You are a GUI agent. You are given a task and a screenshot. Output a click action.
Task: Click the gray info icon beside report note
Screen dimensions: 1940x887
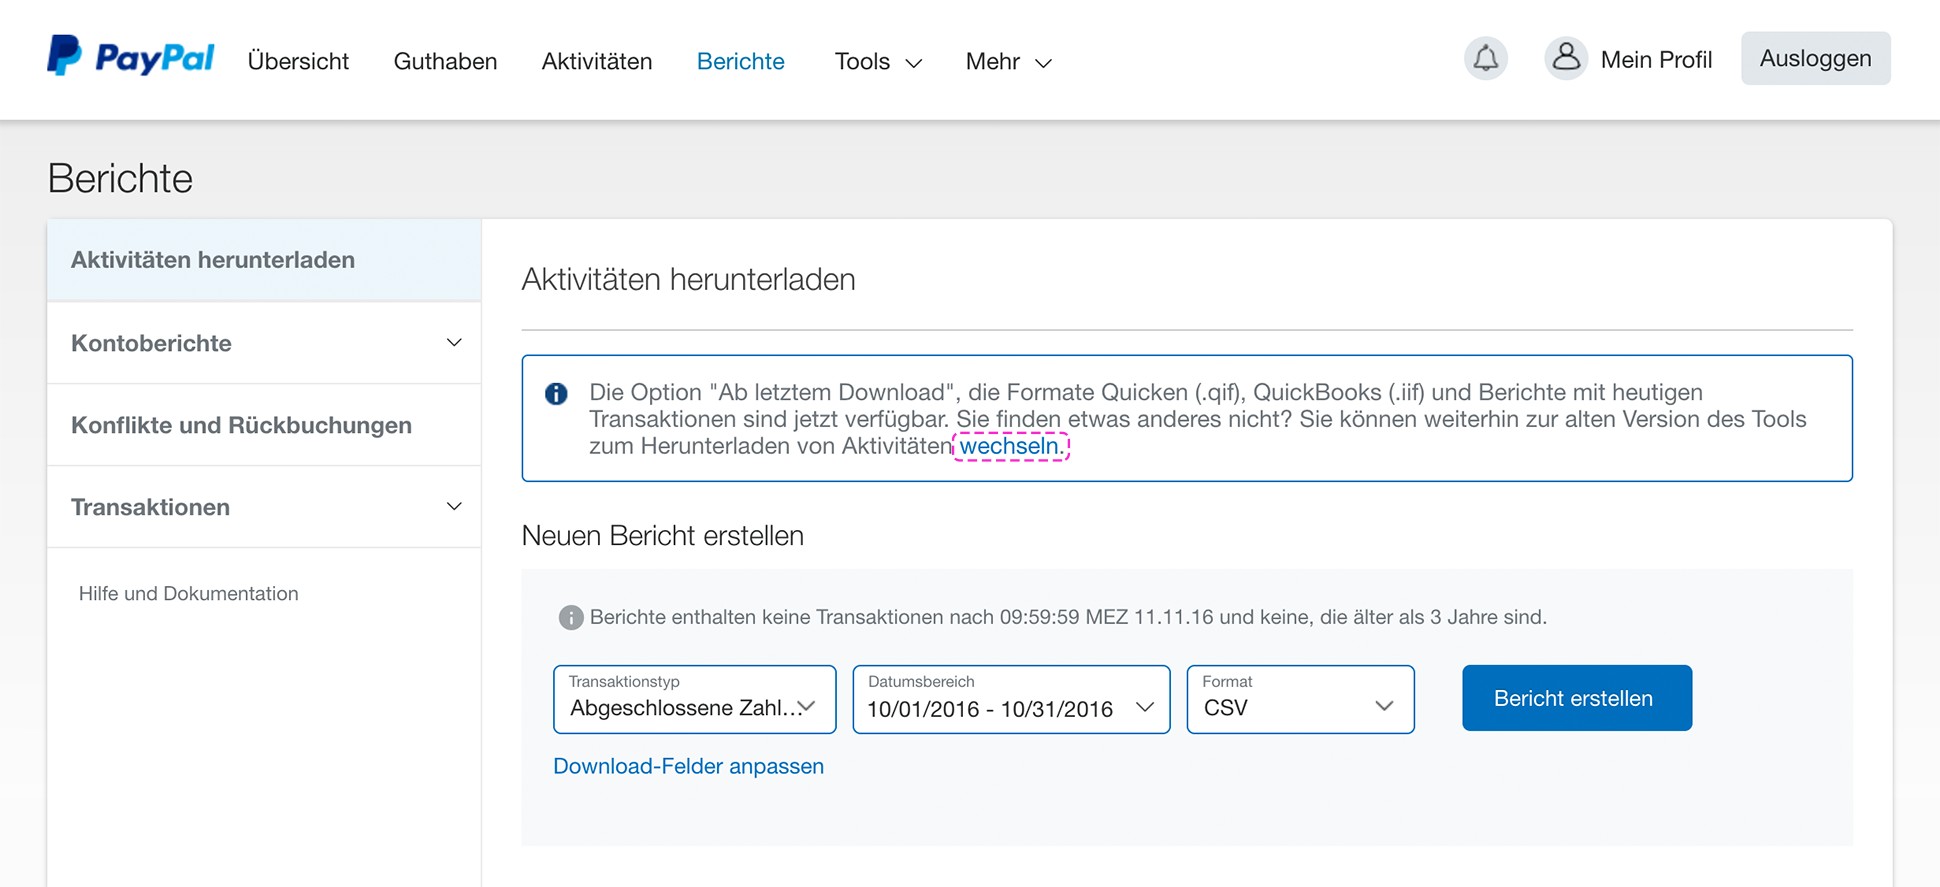[570, 618]
